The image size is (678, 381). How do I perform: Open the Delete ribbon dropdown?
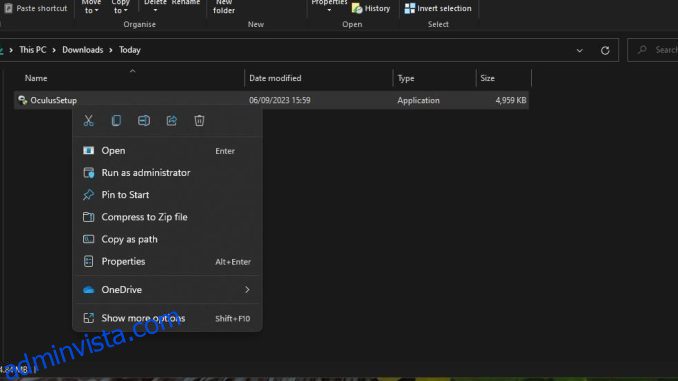click(x=155, y=5)
